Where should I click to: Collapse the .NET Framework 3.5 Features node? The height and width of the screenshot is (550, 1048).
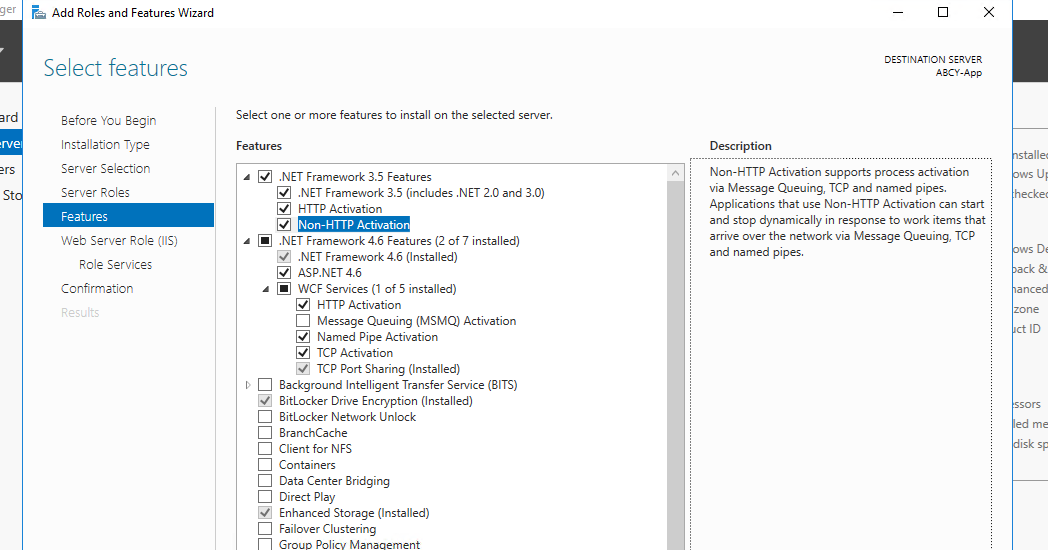[247, 177]
